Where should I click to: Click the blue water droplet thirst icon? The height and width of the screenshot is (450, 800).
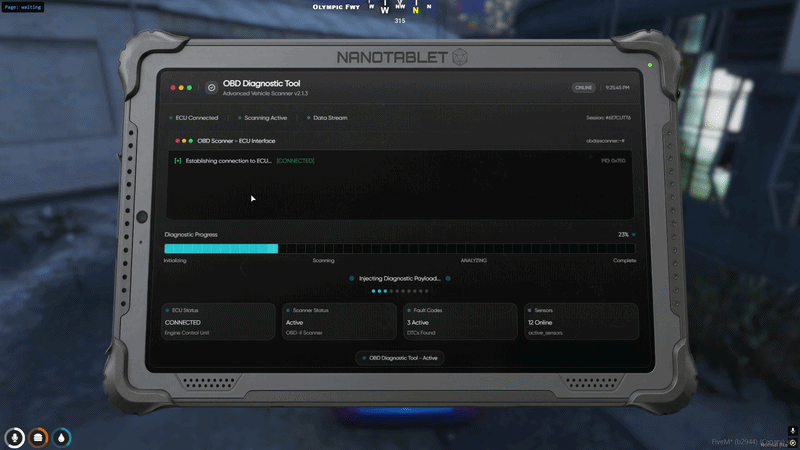pyautogui.click(x=62, y=437)
